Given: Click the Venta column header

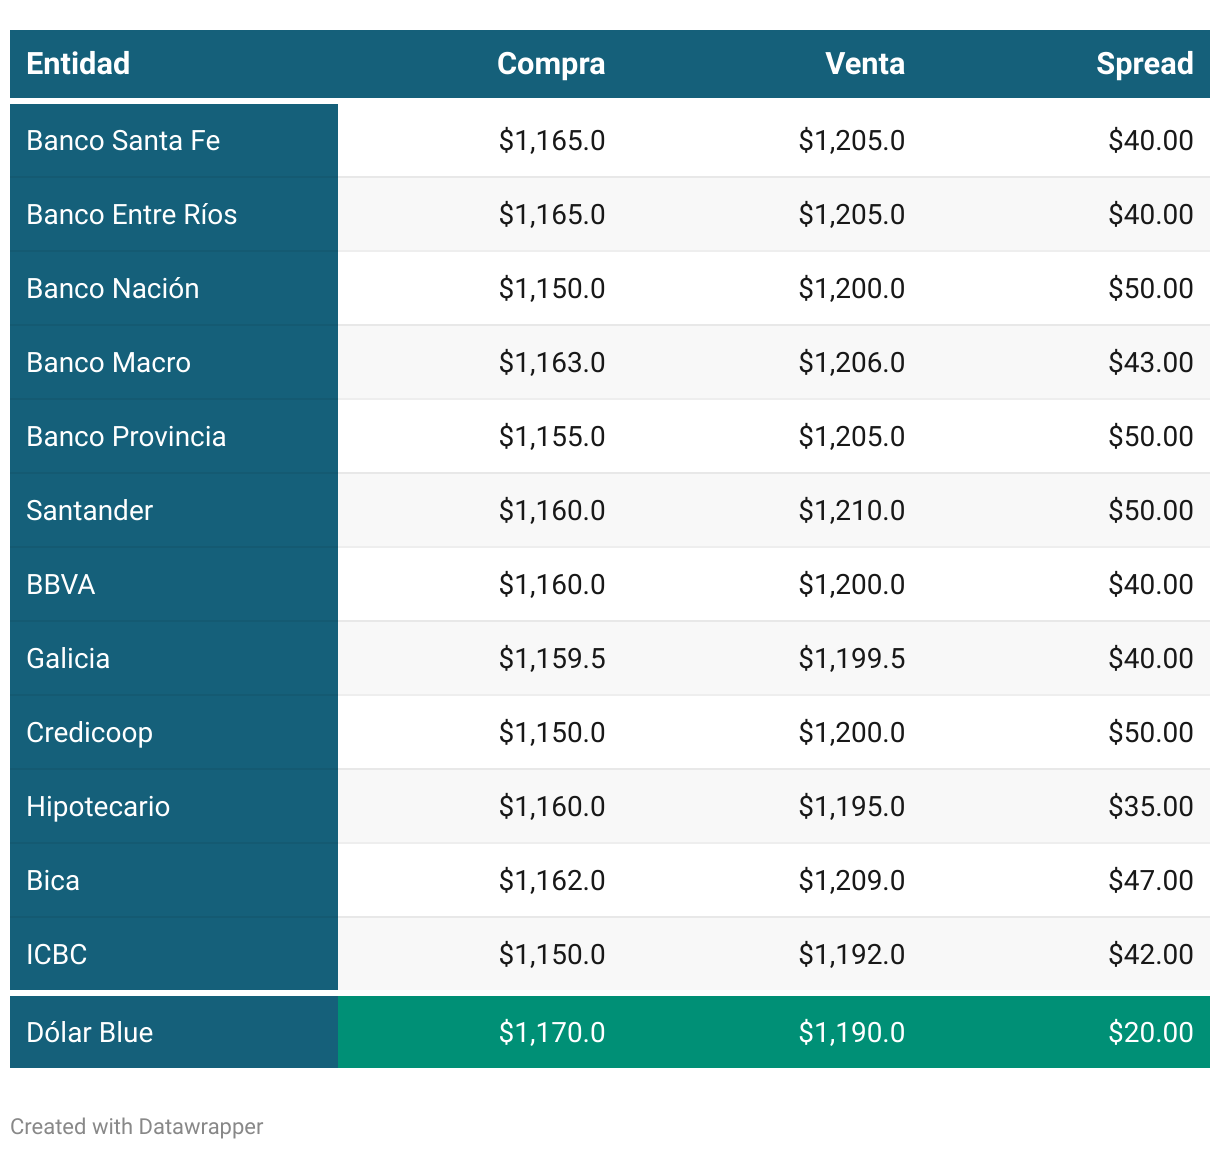Looking at the screenshot, I should point(864,64).
